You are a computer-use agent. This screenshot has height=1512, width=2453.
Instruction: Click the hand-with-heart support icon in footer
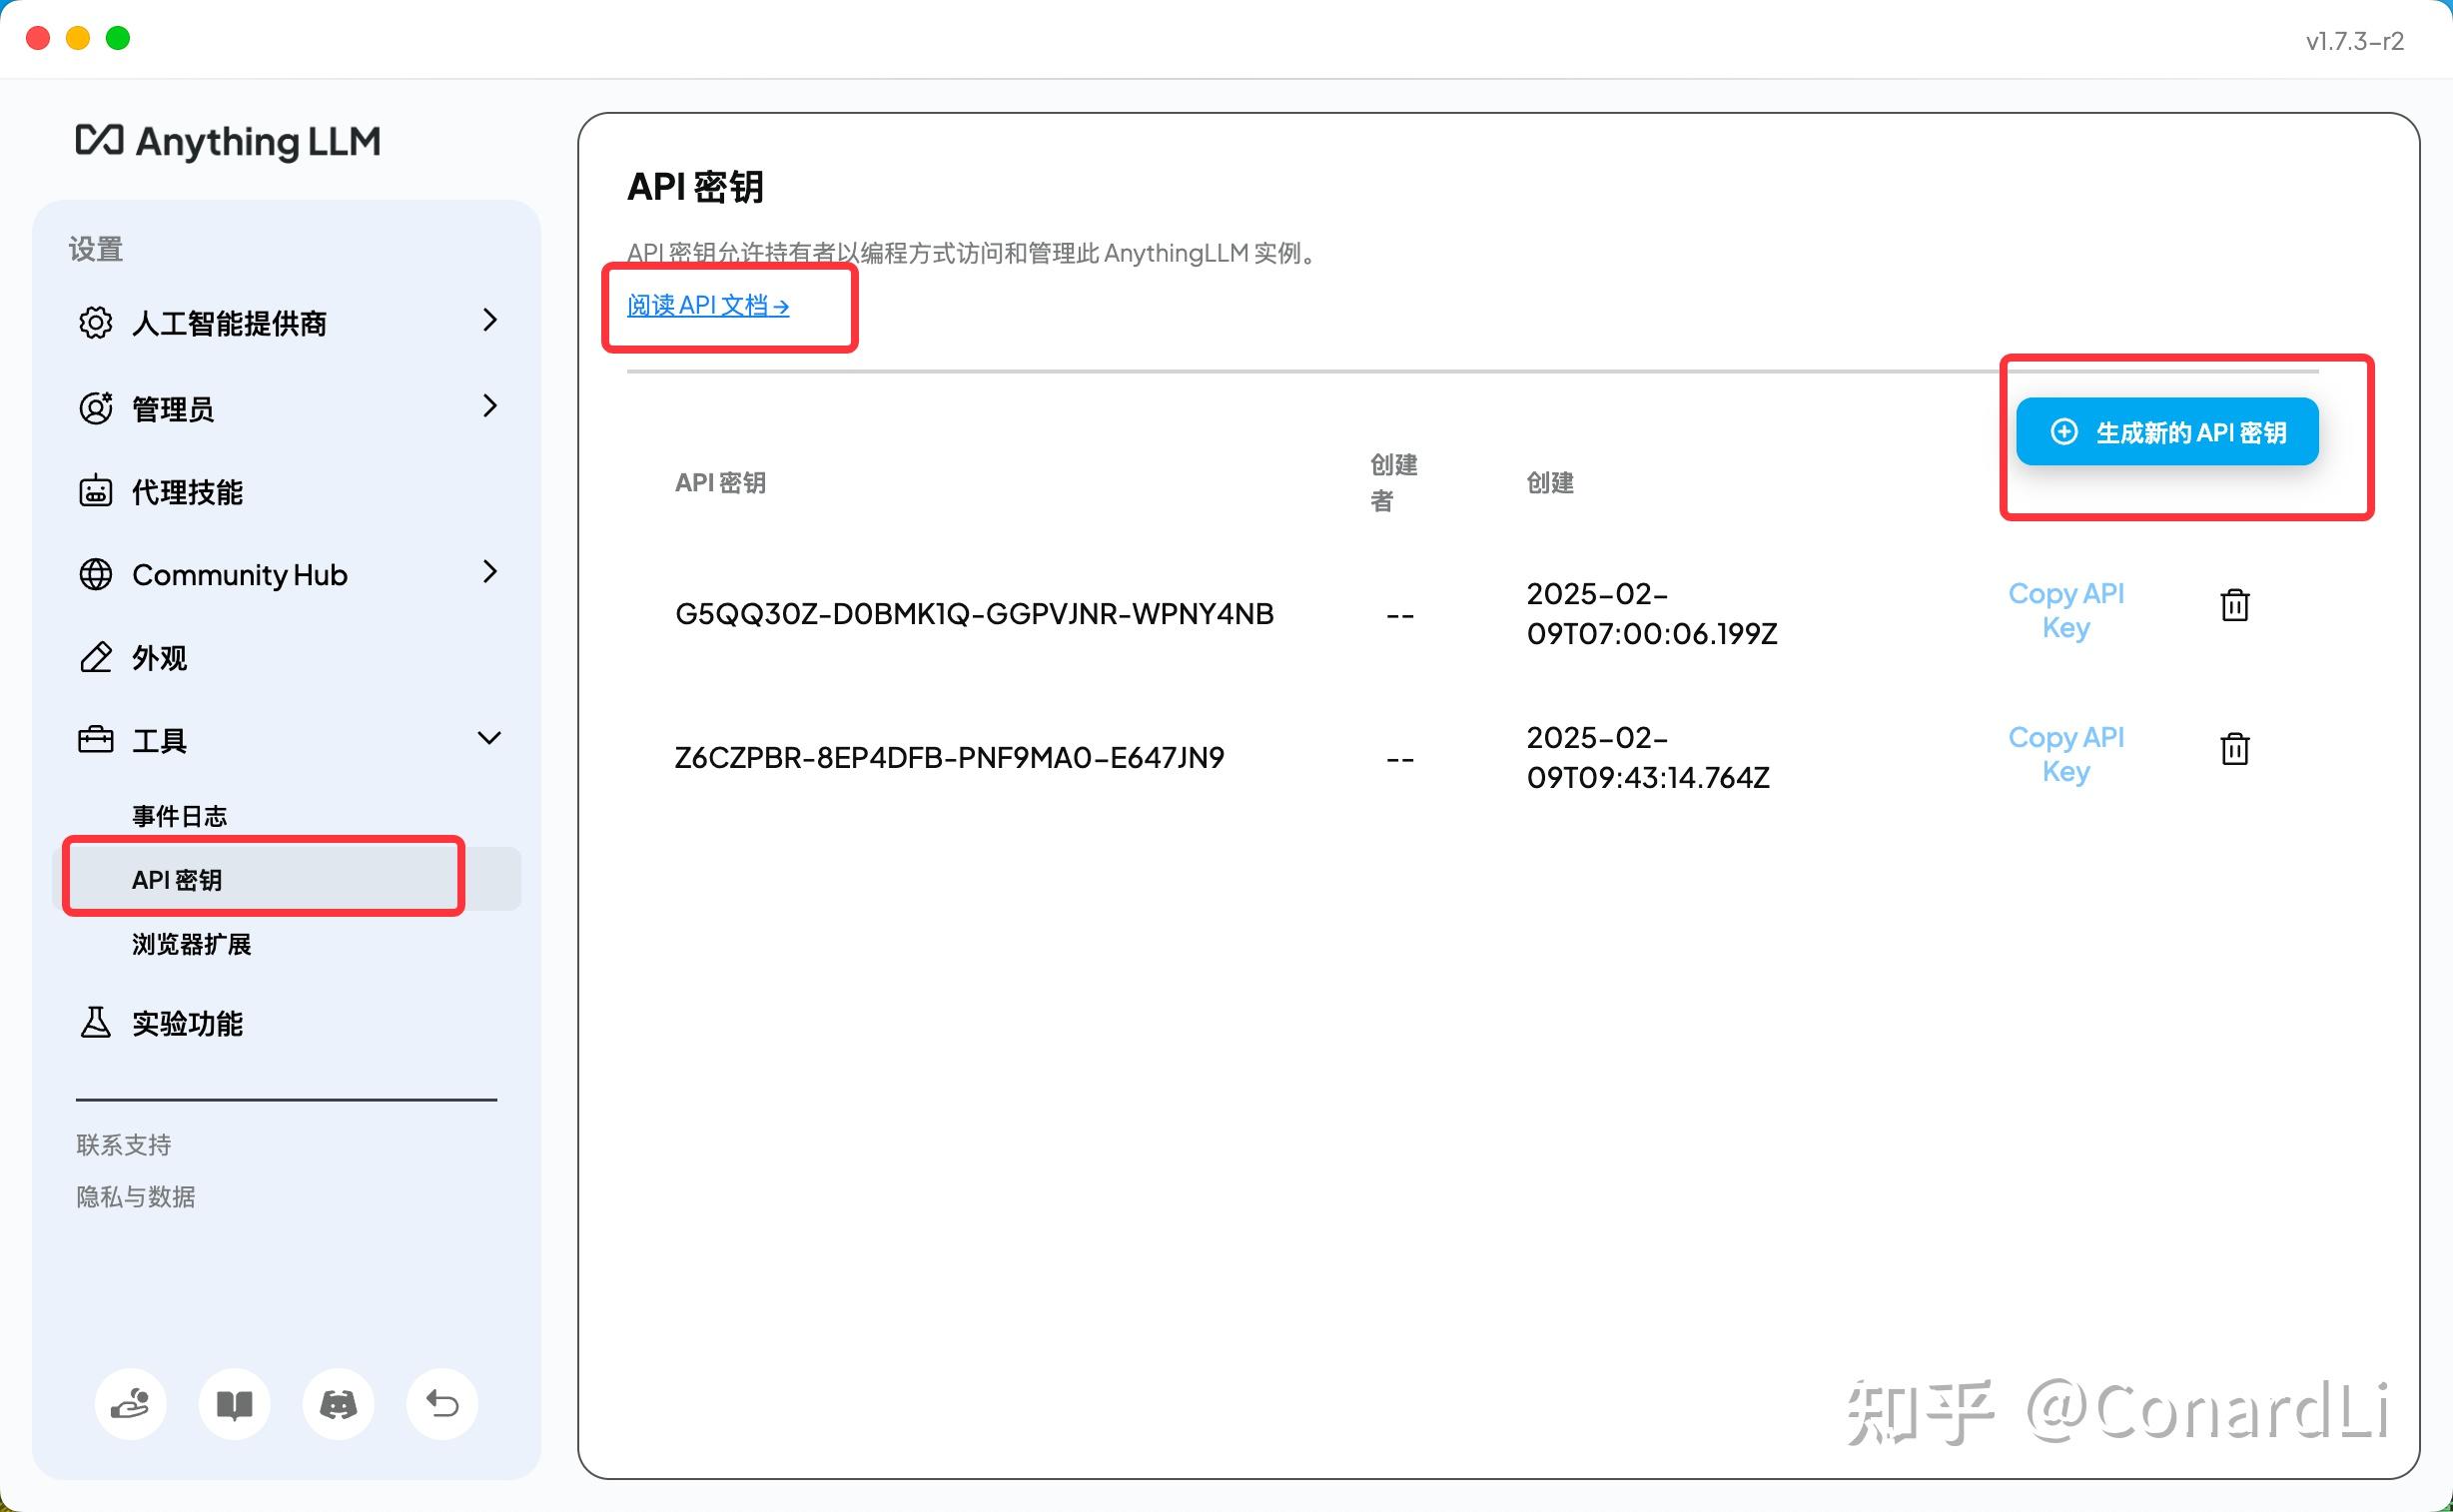pos(130,1404)
